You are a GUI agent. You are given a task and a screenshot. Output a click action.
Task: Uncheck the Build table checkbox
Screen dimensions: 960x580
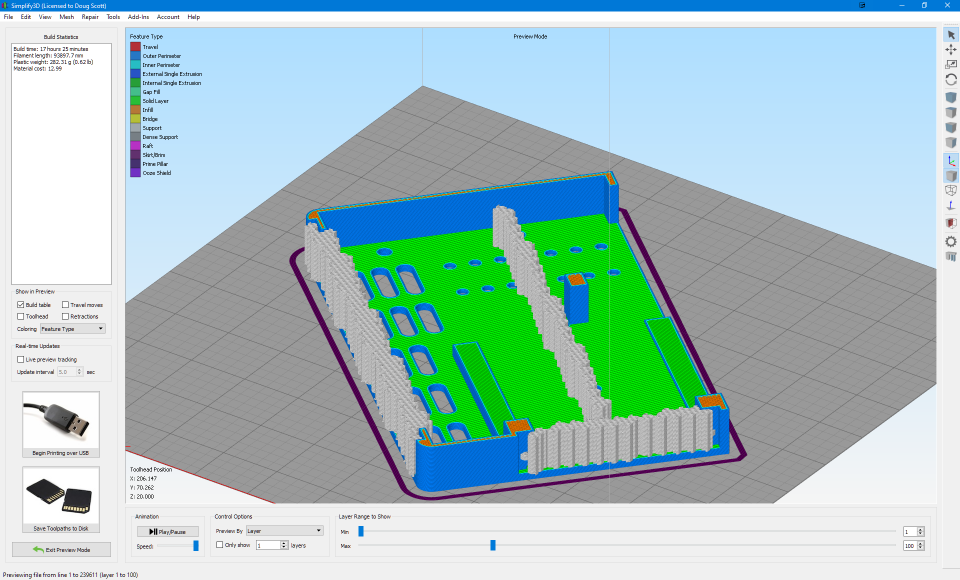pos(20,304)
